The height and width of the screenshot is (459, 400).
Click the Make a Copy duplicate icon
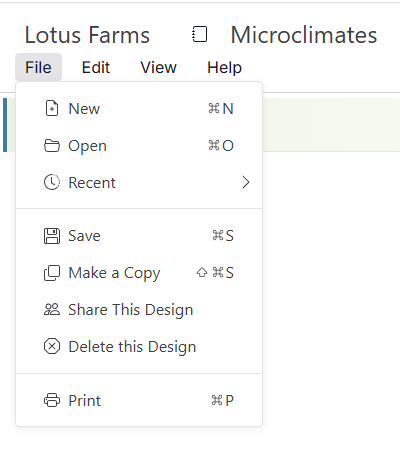pyautogui.click(x=52, y=273)
